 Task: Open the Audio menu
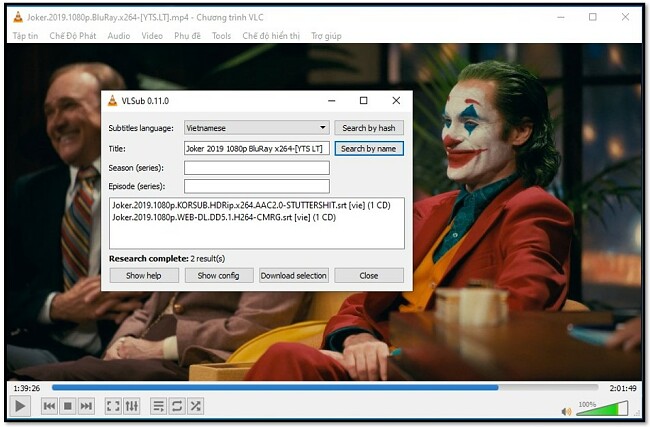coord(119,36)
